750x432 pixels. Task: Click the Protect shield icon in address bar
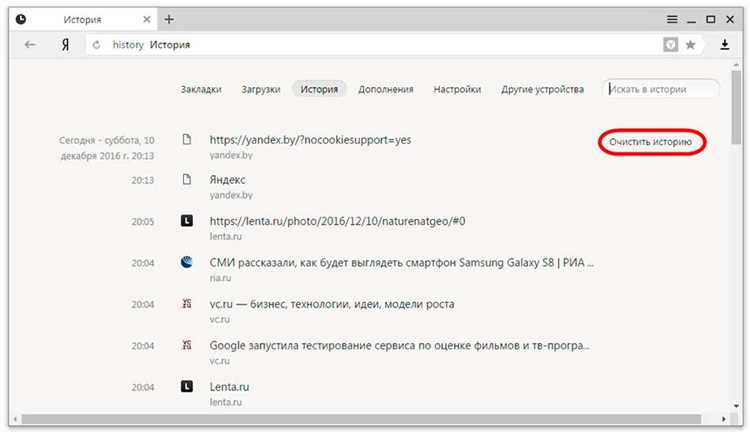click(x=670, y=45)
